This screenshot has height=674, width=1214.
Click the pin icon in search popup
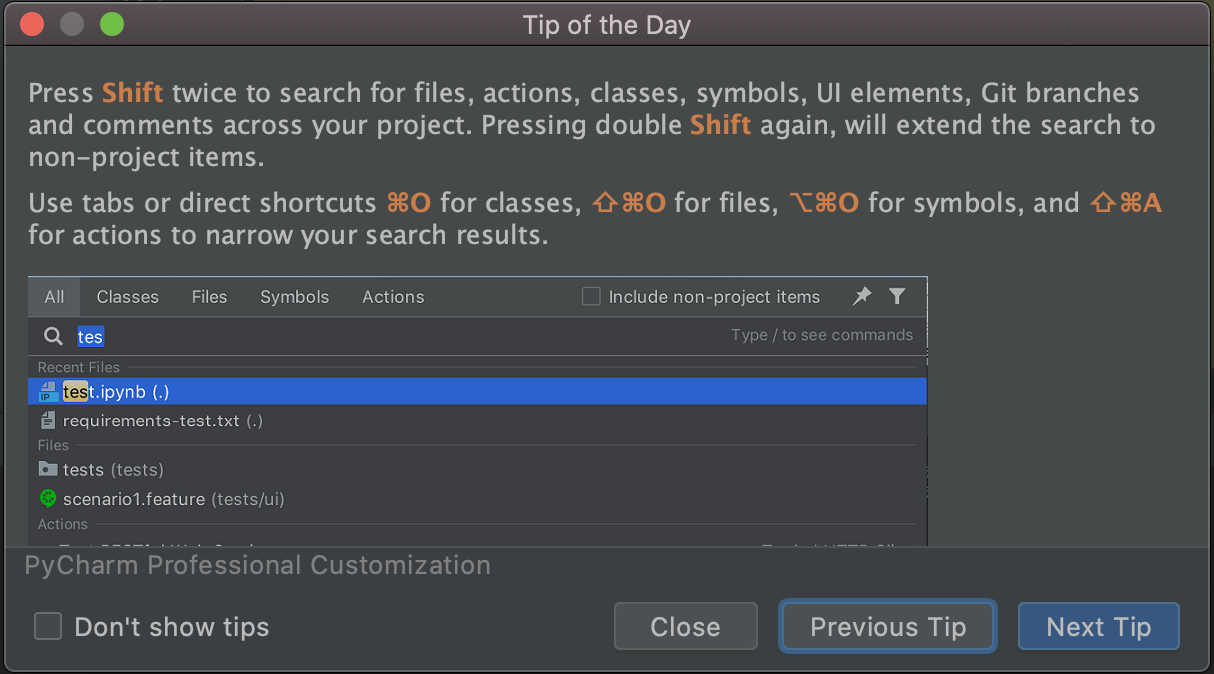click(862, 296)
